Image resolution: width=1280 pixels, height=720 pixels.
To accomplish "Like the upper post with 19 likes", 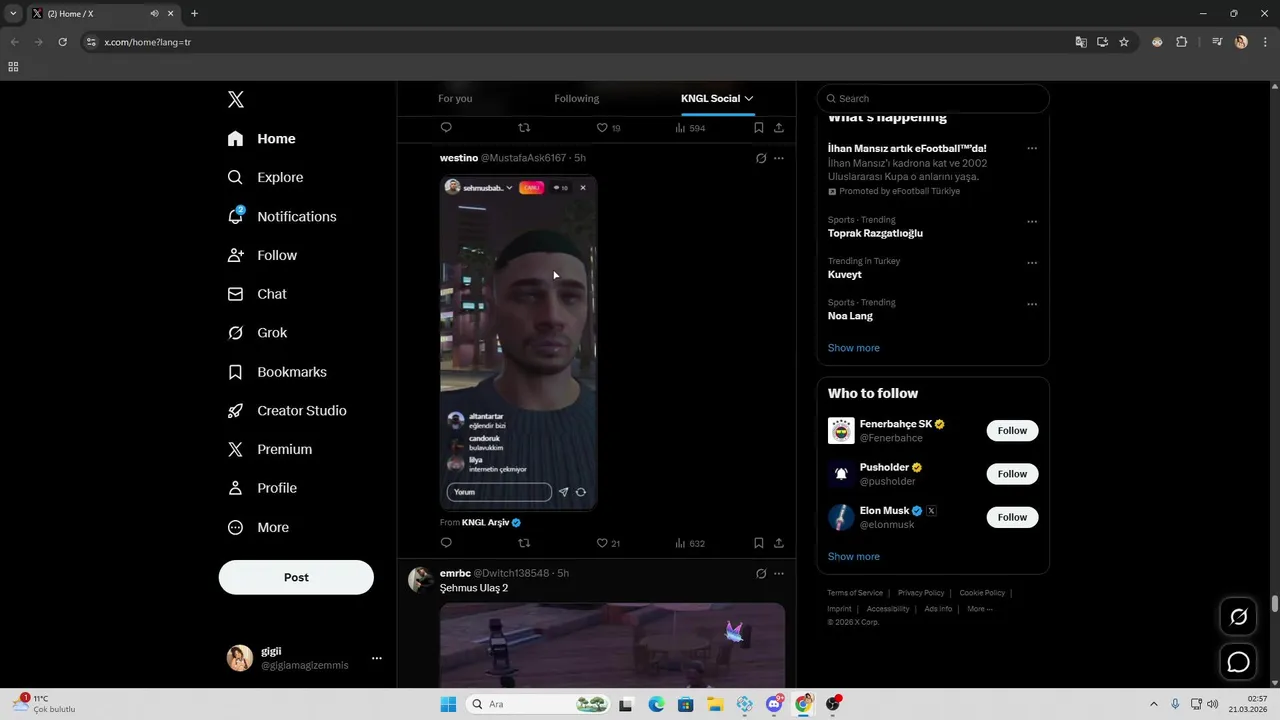I will coord(608,128).
